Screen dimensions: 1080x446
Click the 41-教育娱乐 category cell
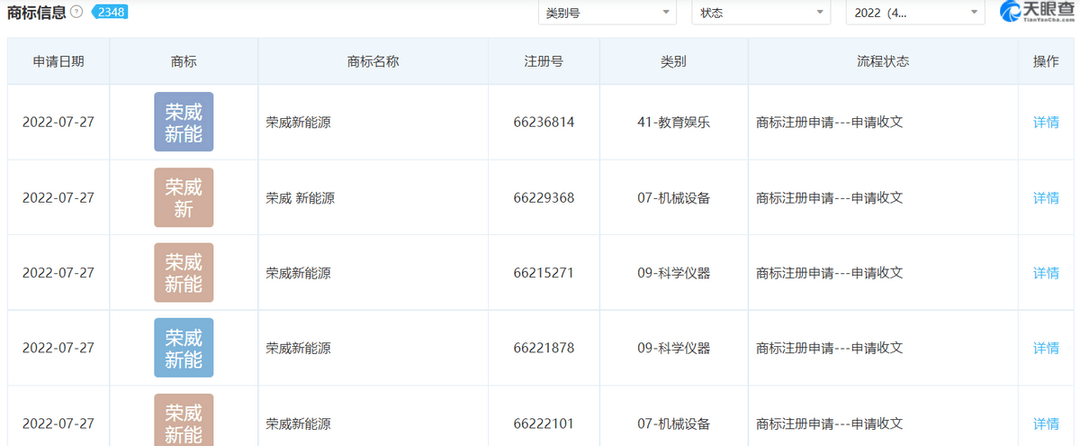coord(674,123)
